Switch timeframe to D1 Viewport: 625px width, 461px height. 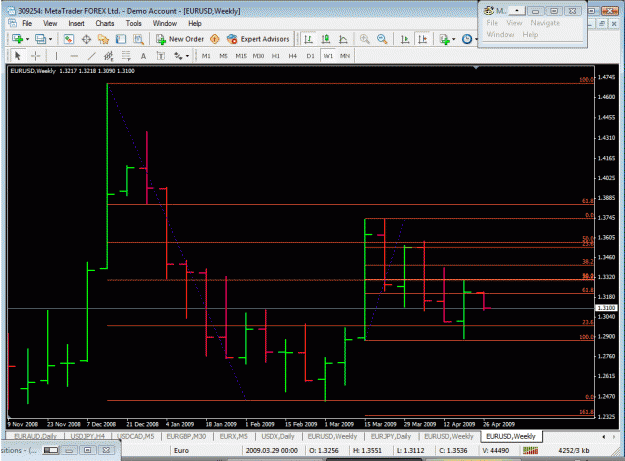tap(310, 56)
